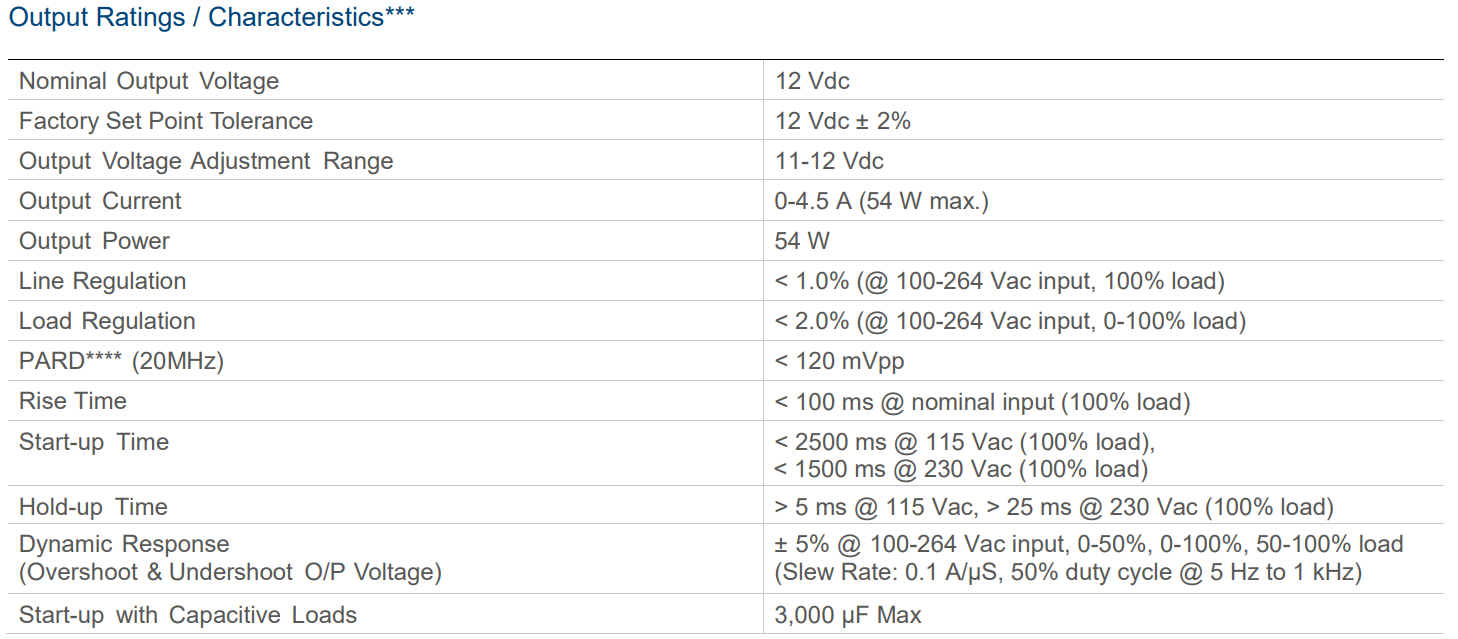
Task: Click the Line Regulation label
Action: click(102, 281)
